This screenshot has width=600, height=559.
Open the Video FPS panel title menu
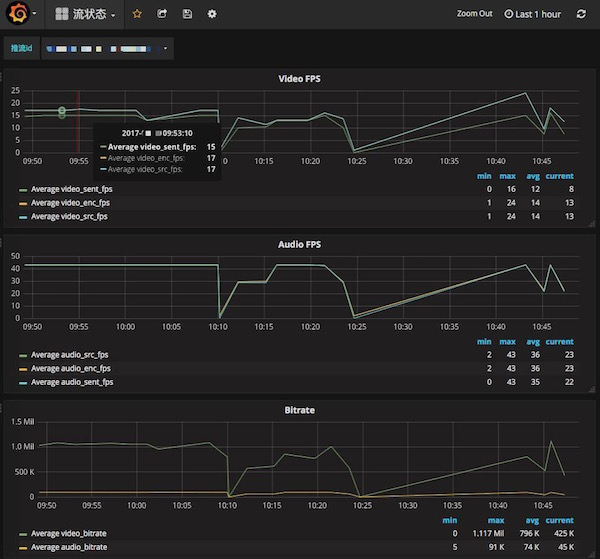[x=299, y=79]
